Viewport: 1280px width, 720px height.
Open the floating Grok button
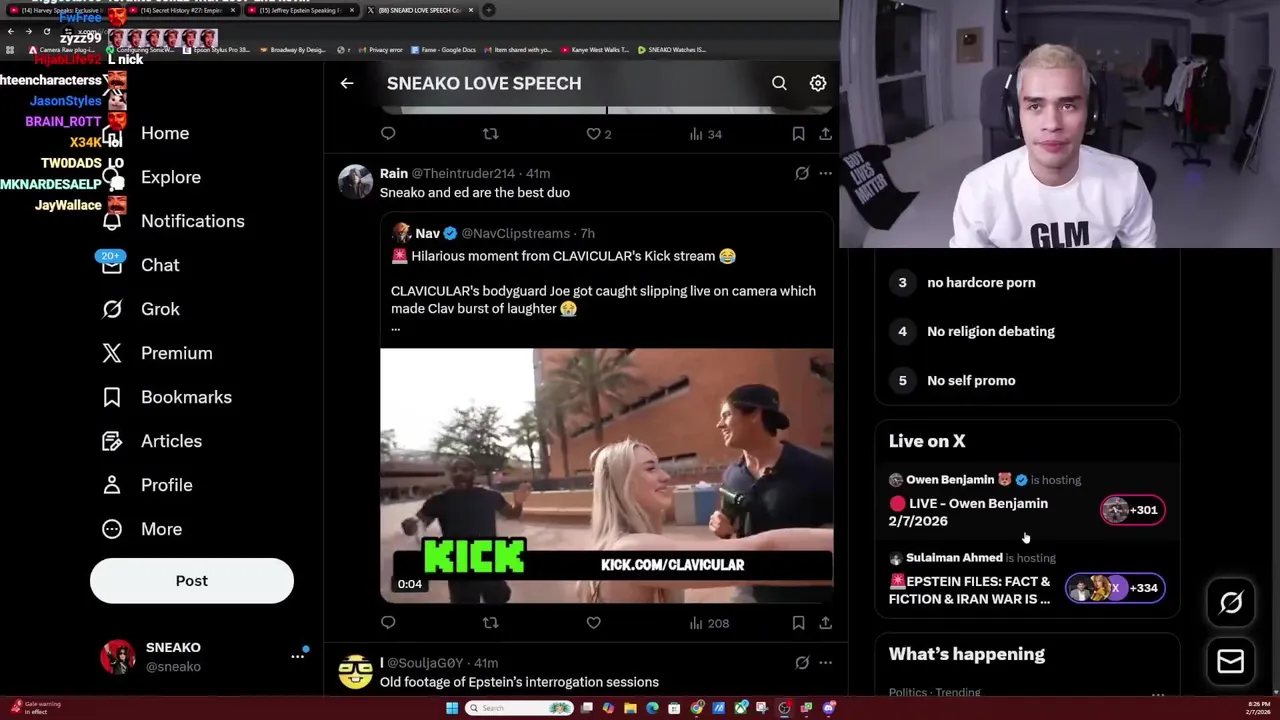coord(1231,602)
